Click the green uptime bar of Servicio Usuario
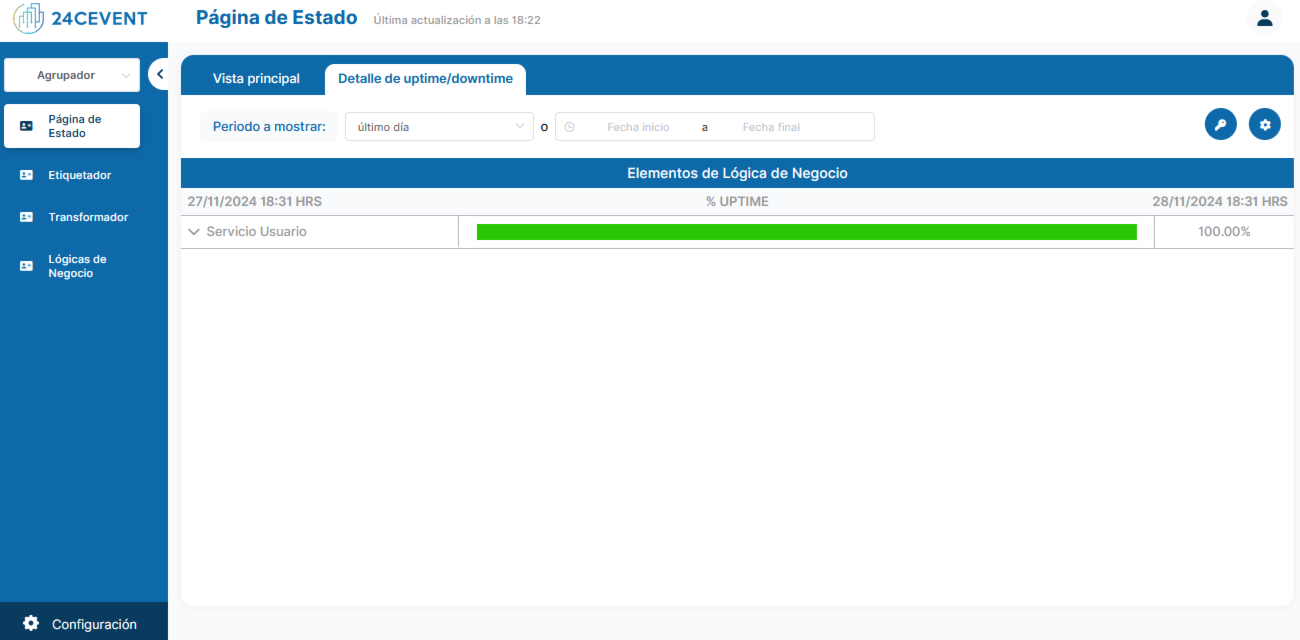This screenshot has width=1300, height=640. (807, 232)
